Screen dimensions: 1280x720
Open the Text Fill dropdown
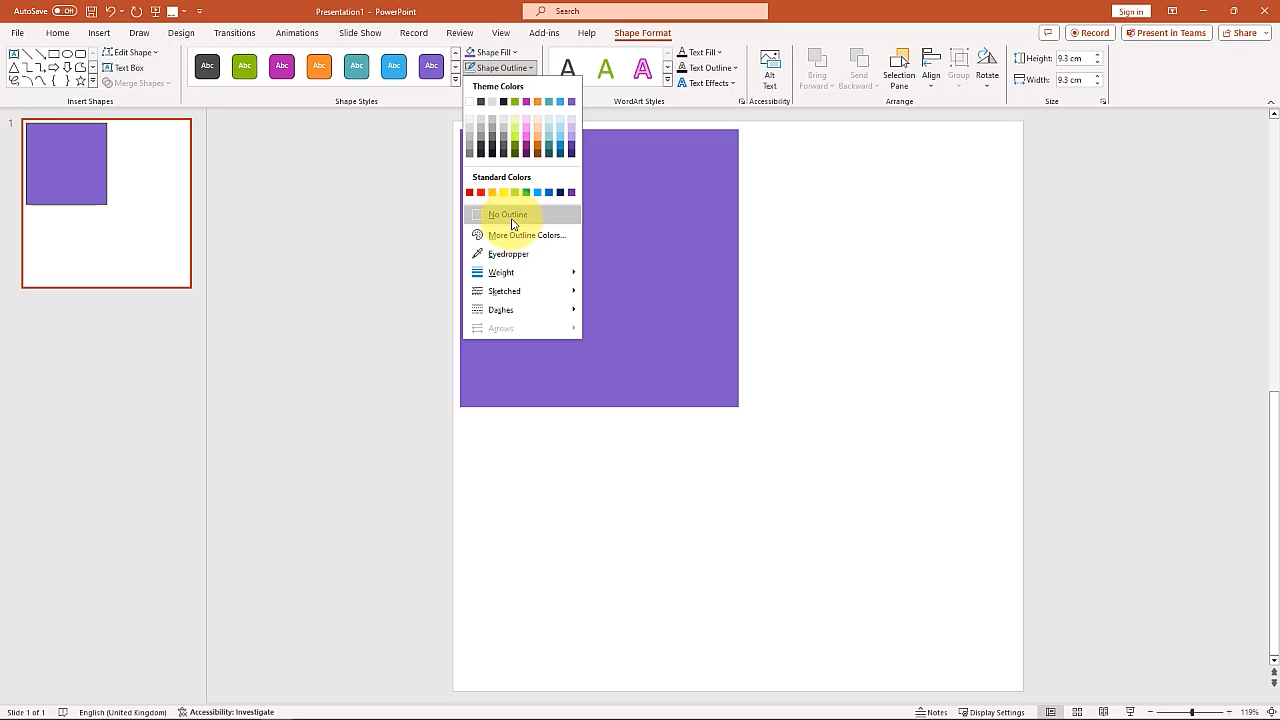(x=700, y=52)
